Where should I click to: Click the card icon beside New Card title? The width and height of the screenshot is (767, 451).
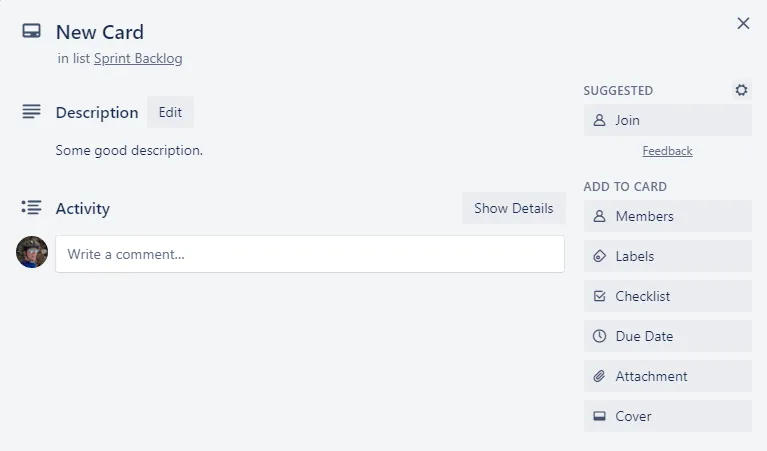[x=31, y=31]
